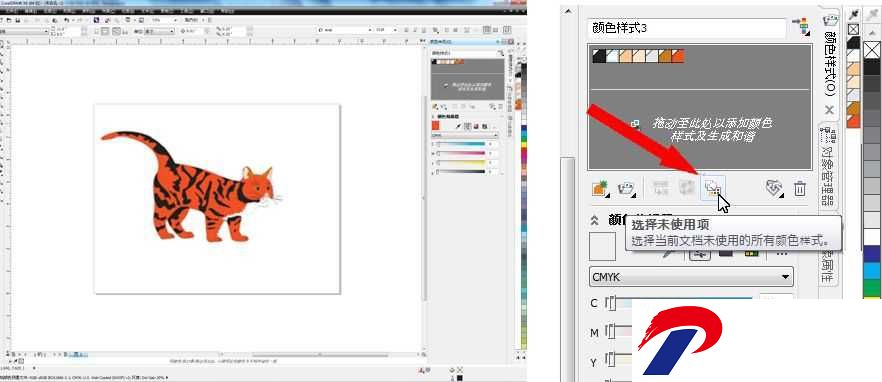Pick the no-color swatch in document palette

point(853,29)
